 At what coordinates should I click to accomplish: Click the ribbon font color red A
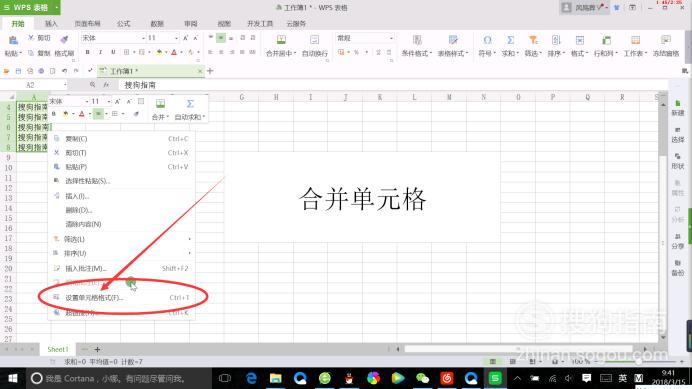click(174, 52)
